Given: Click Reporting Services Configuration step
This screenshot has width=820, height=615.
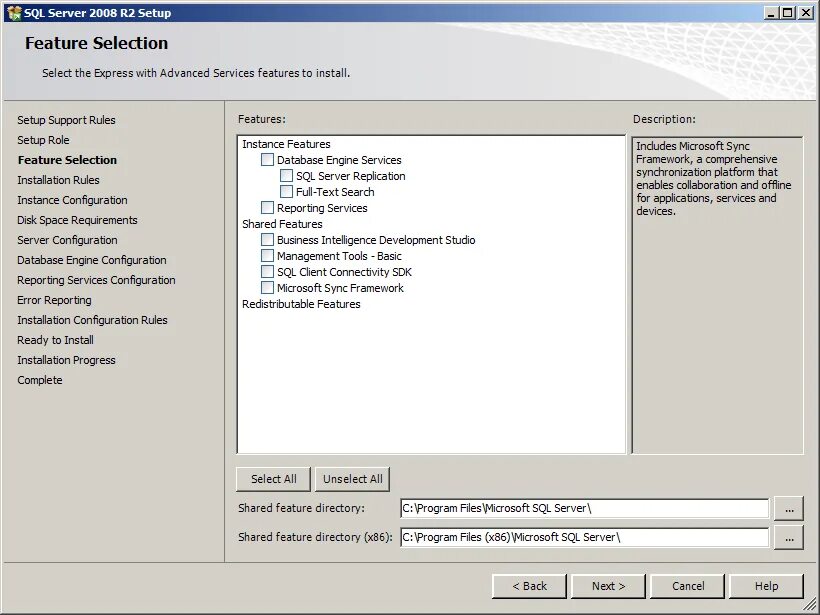Looking at the screenshot, I should pos(96,280).
